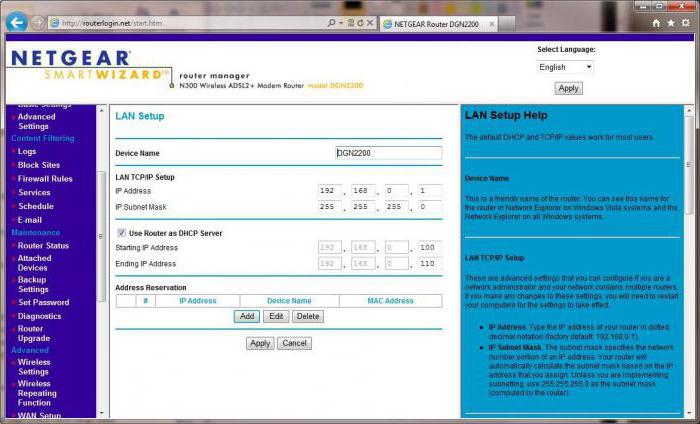Click the browser back arrow button
This screenshot has width=700, height=424.
tap(17, 22)
